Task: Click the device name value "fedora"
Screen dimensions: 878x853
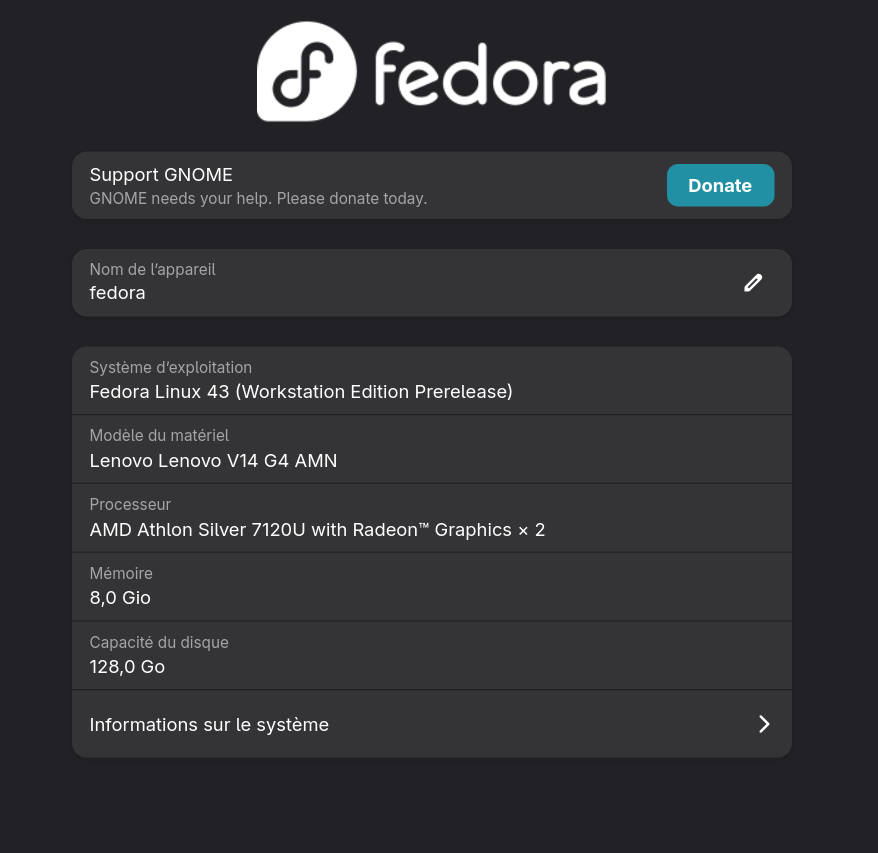Action: pyautogui.click(x=118, y=293)
